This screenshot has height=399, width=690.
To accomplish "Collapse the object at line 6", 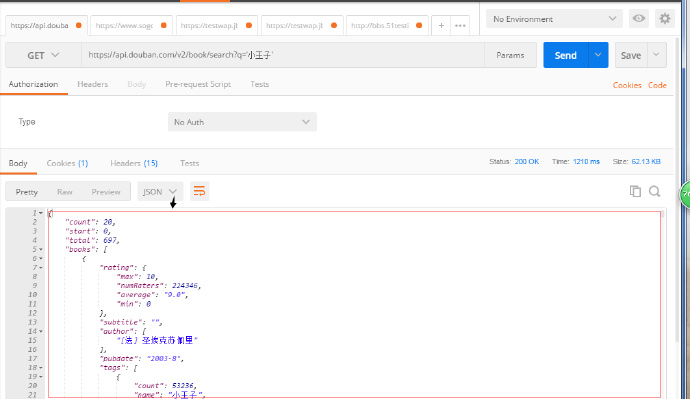I will click(x=40, y=259).
